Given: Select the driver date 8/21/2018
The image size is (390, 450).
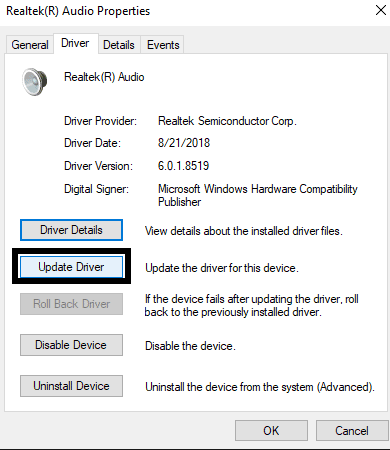Looking at the screenshot, I should coord(184,143).
